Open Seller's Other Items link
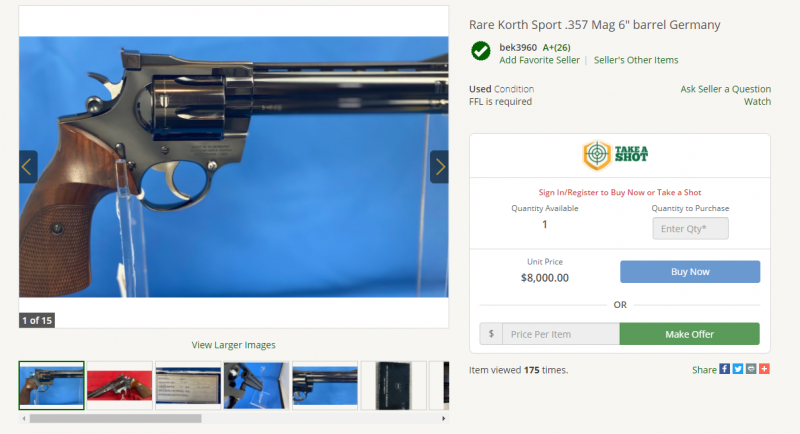 [636, 60]
